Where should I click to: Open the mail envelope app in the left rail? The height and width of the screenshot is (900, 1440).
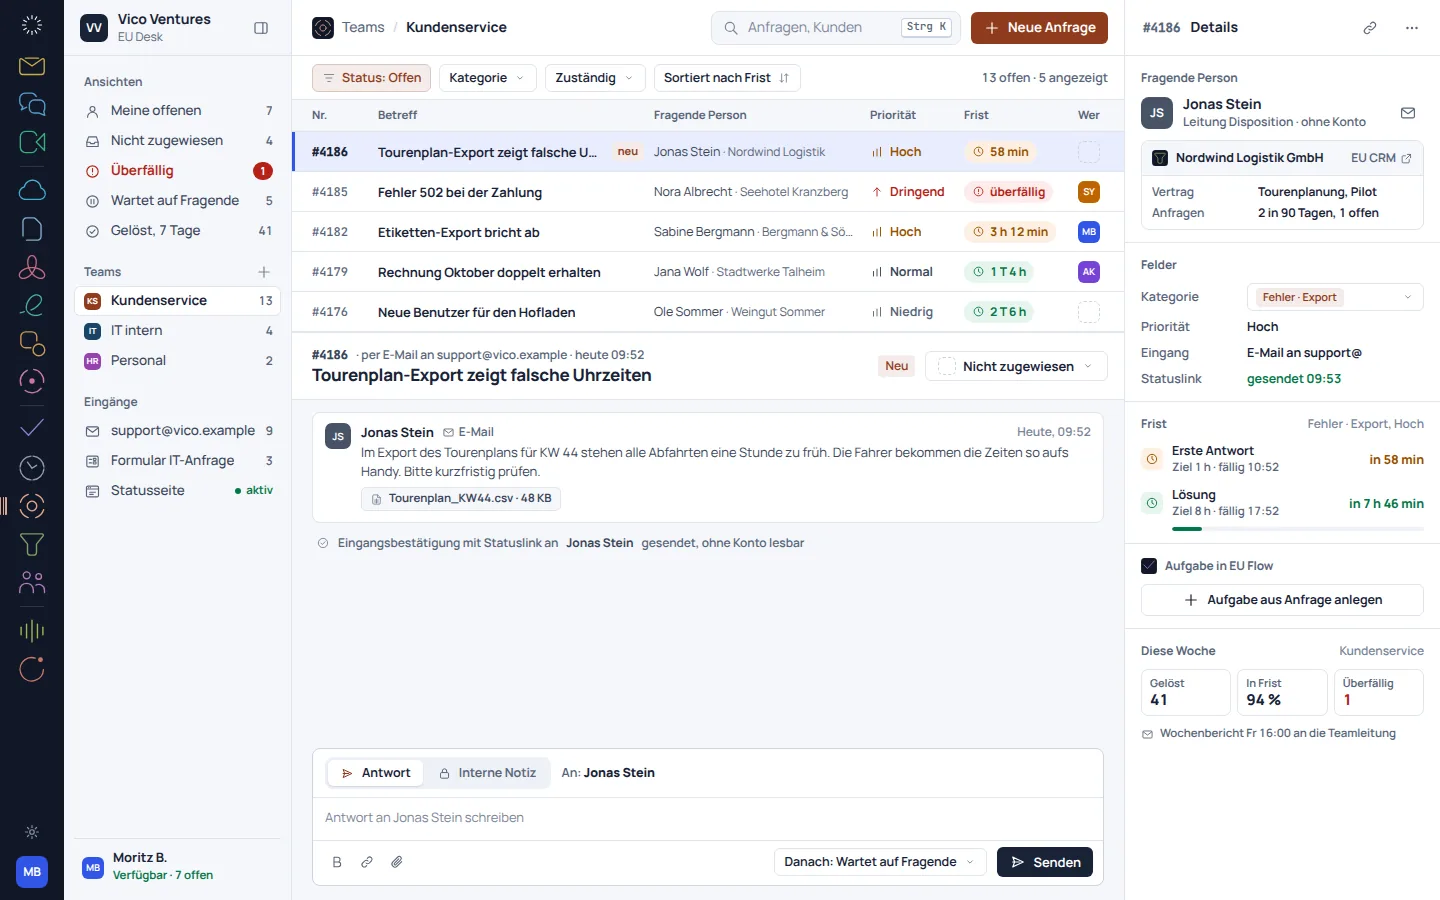(x=32, y=66)
